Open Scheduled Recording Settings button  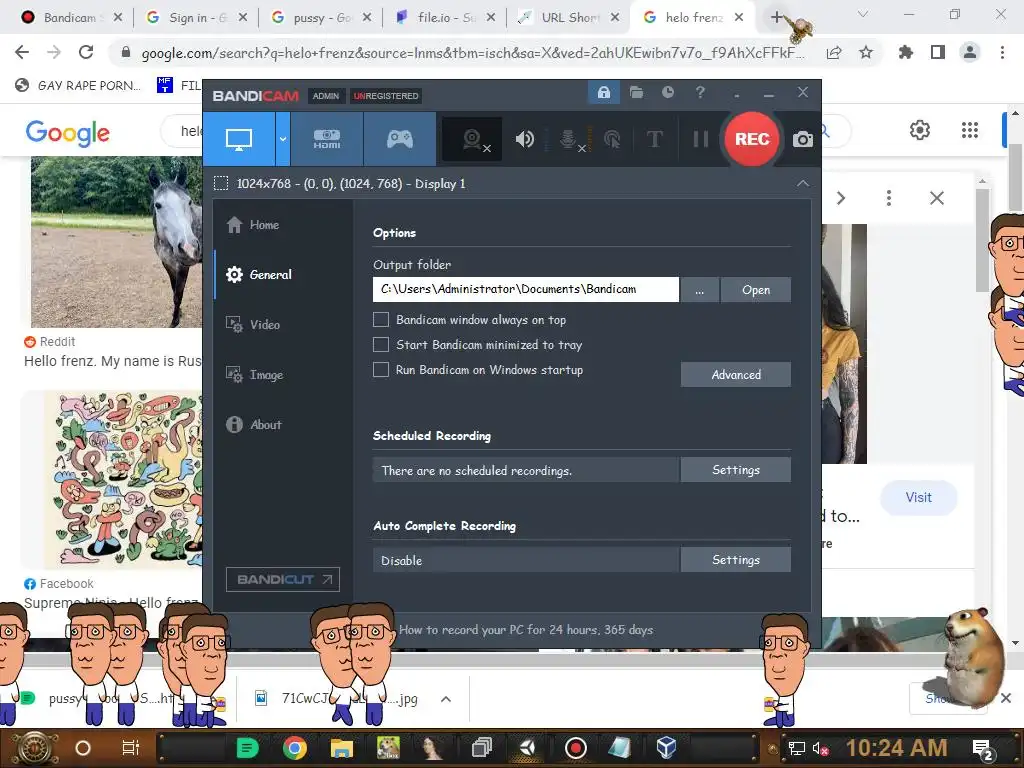pos(736,470)
